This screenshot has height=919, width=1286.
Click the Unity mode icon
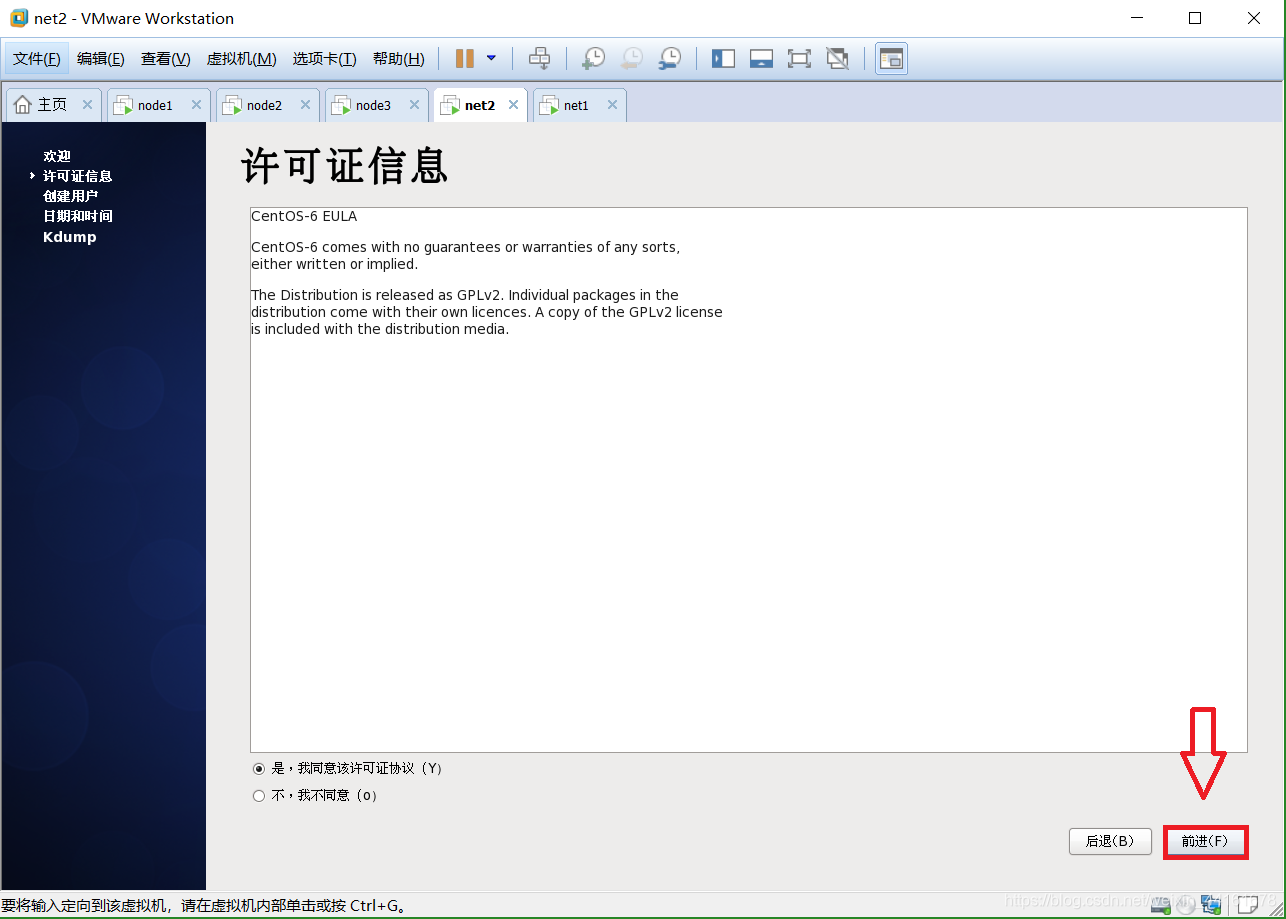(837, 58)
